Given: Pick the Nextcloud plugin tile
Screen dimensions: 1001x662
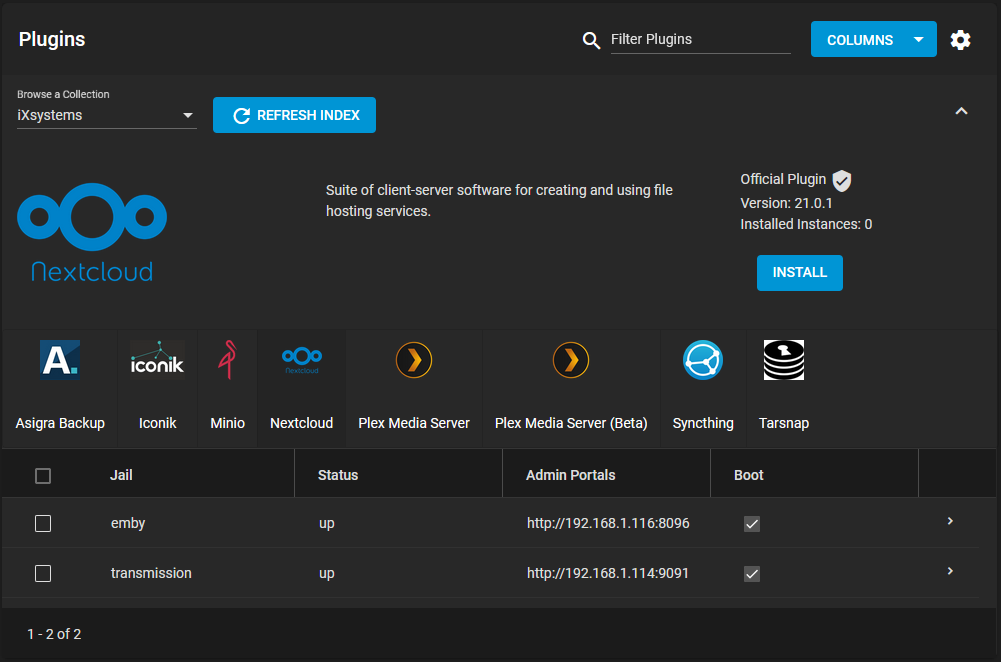Looking at the screenshot, I should point(301,388).
